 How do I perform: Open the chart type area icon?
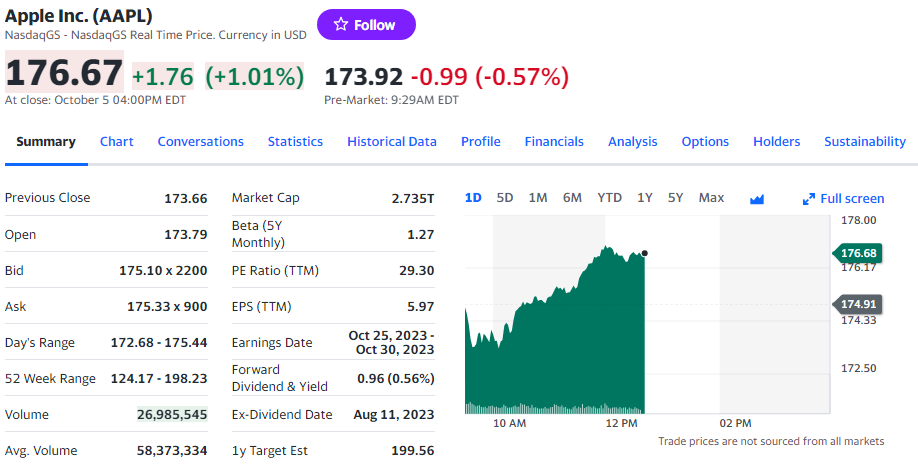(x=757, y=200)
